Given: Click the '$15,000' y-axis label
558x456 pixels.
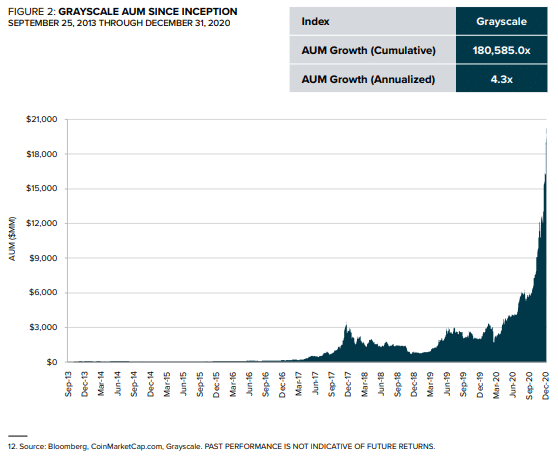Looking at the screenshot, I should click(x=42, y=188).
